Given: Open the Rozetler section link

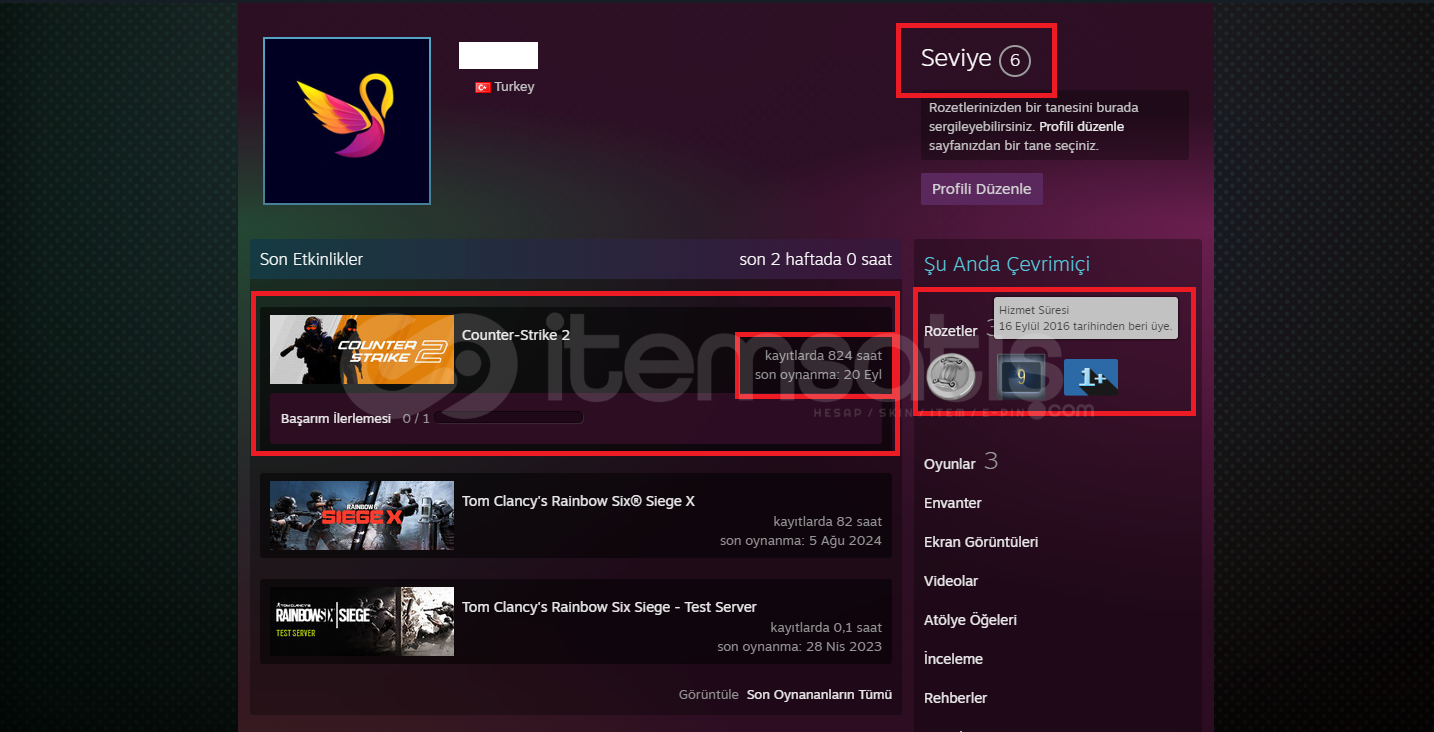Looking at the screenshot, I should [x=951, y=331].
